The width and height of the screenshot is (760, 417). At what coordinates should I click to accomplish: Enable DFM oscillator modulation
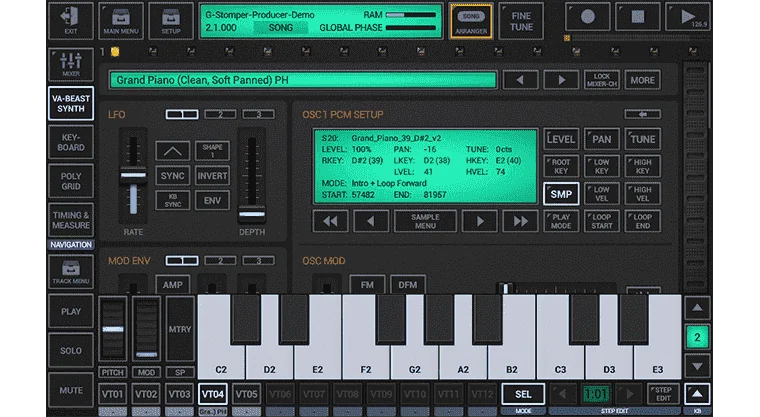click(408, 284)
